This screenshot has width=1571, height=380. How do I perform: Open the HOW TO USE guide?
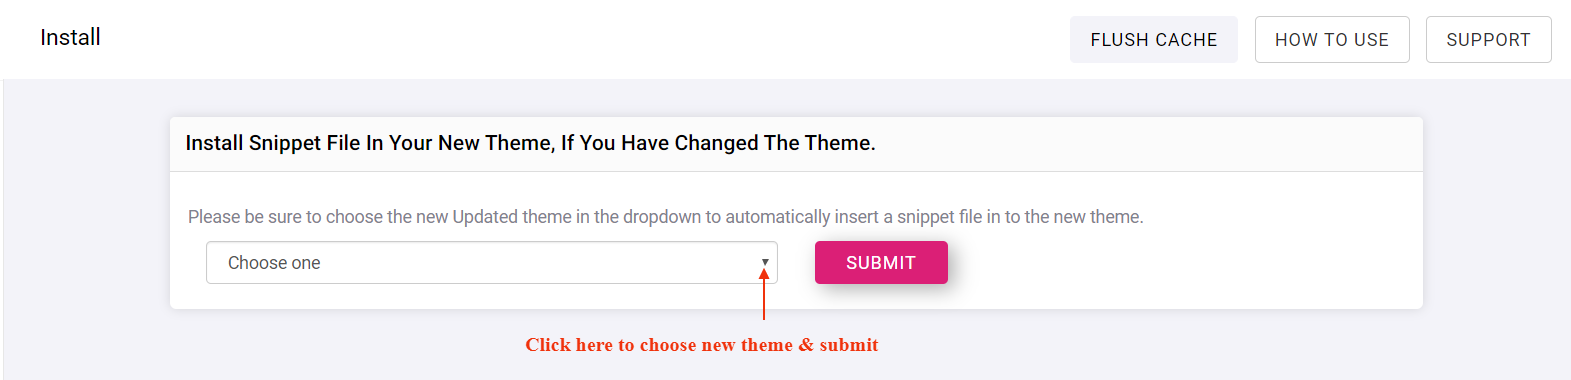tap(1332, 40)
